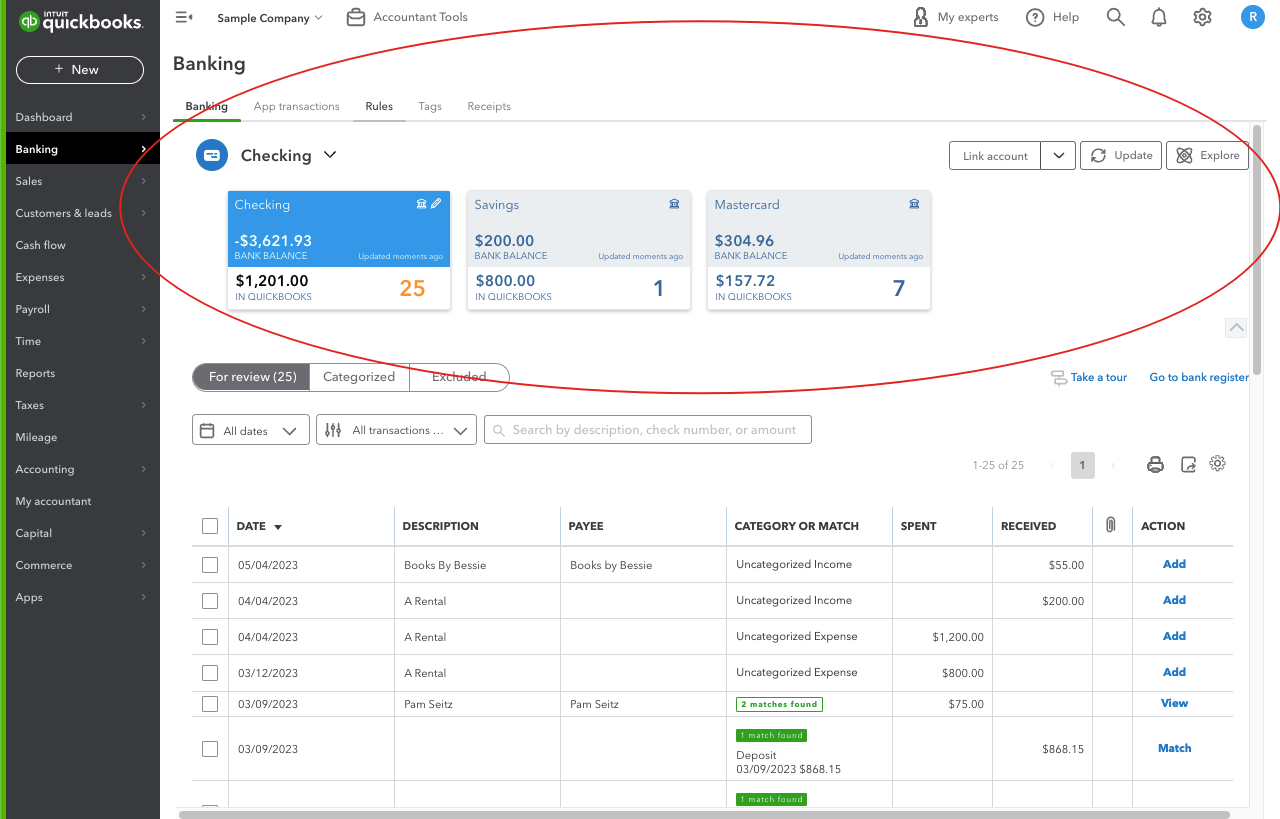Open the Excluded tab
1280x819 pixels.
click(459, 377)
